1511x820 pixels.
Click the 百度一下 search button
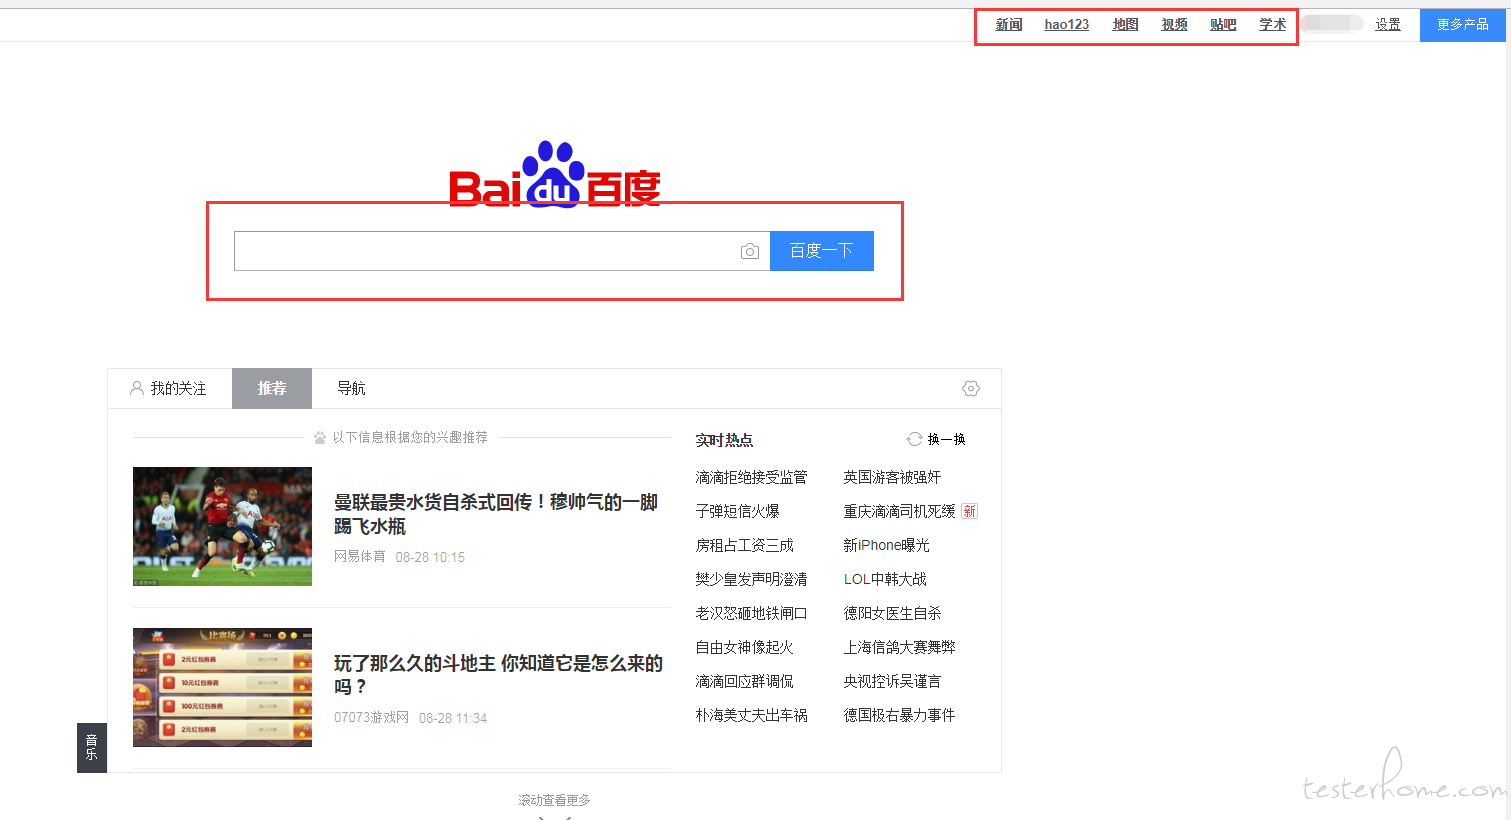coord(822,251)
